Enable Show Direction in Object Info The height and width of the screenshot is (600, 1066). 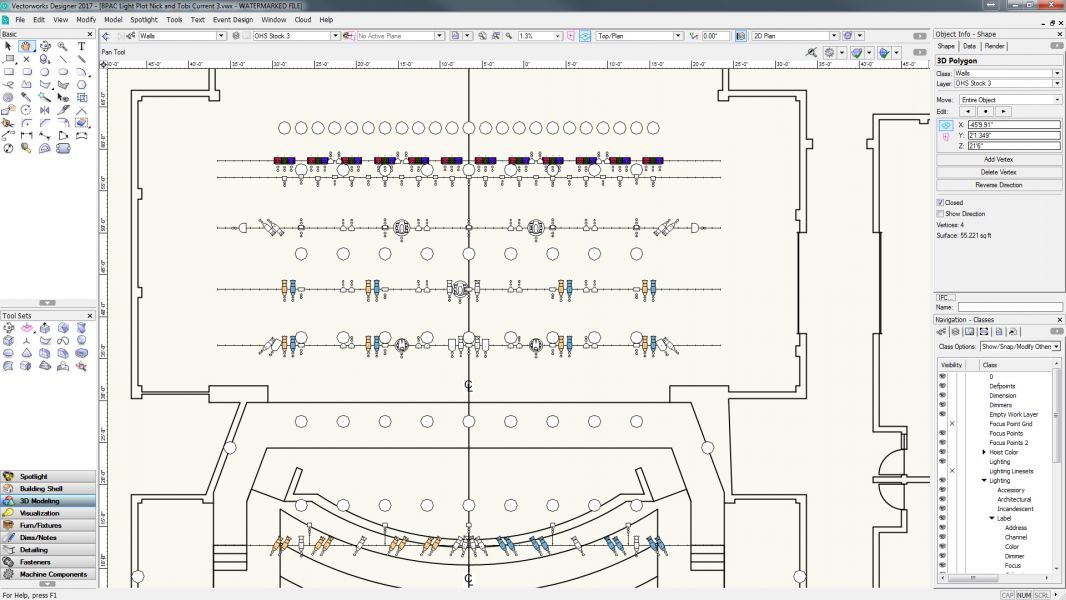[940, 213]
